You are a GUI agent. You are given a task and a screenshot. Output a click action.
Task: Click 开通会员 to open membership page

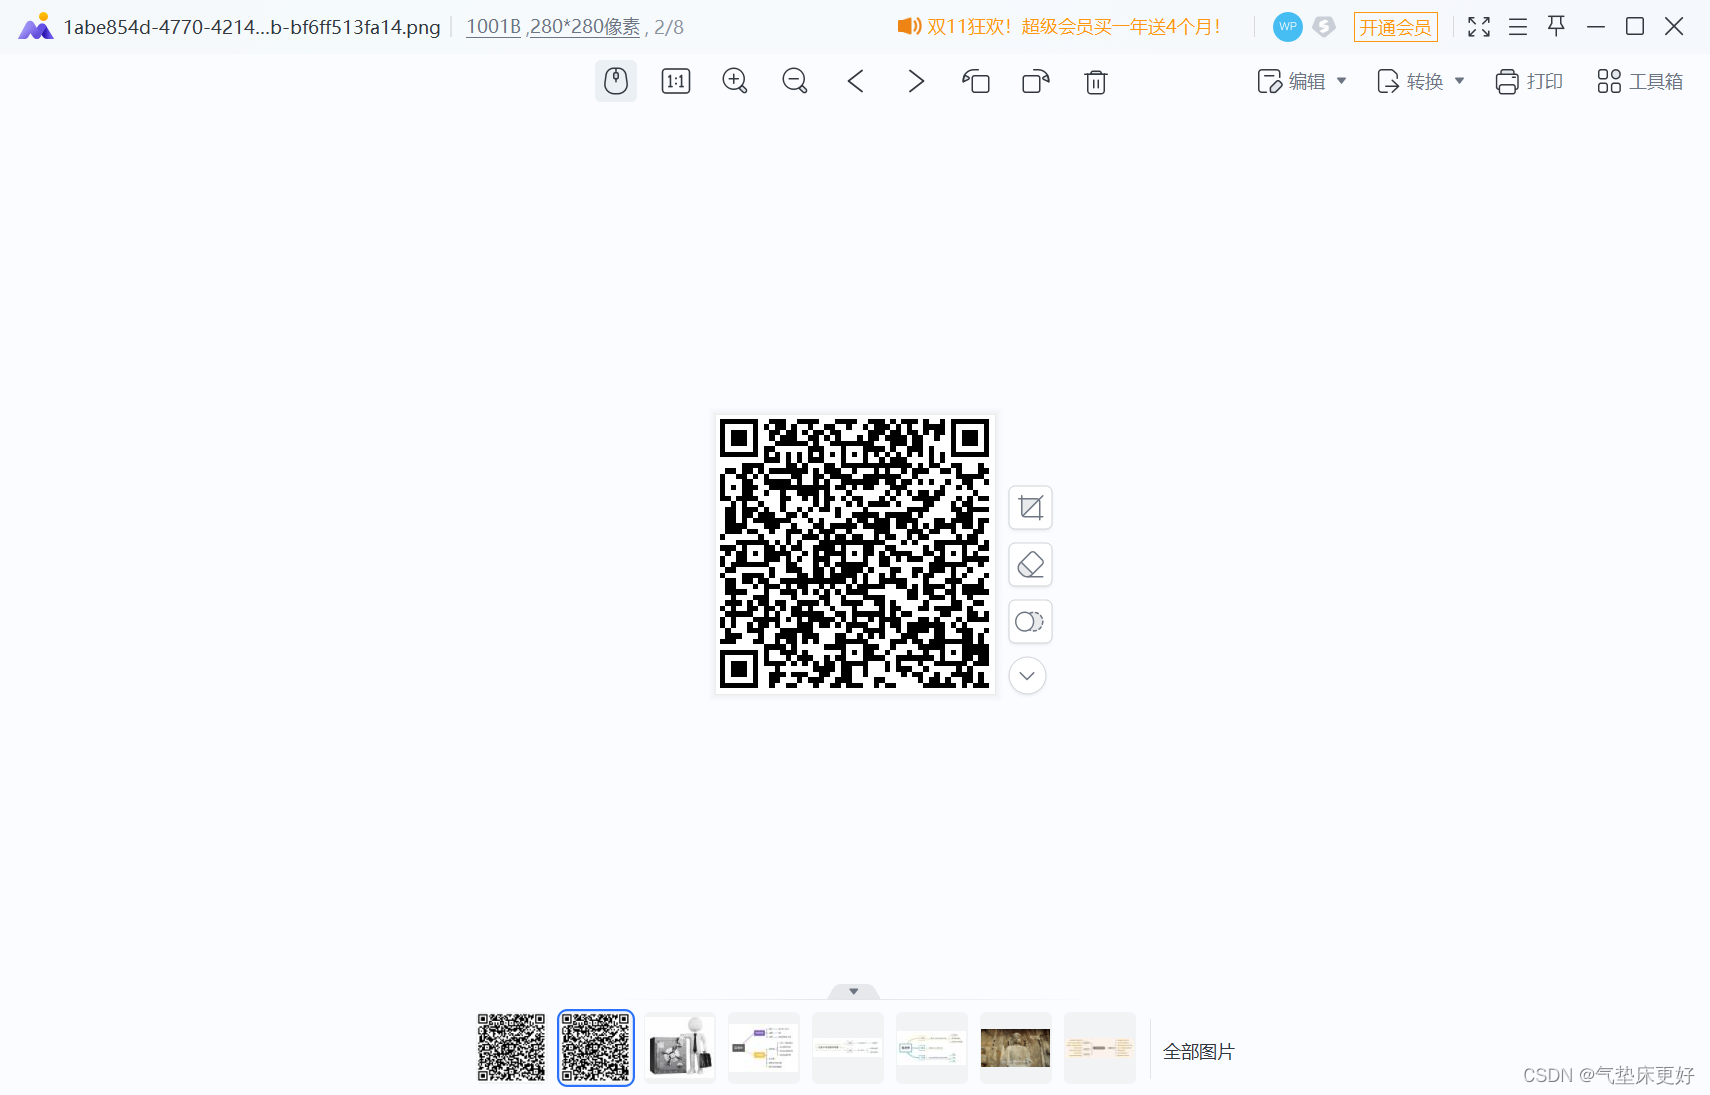click(1395, 27)
